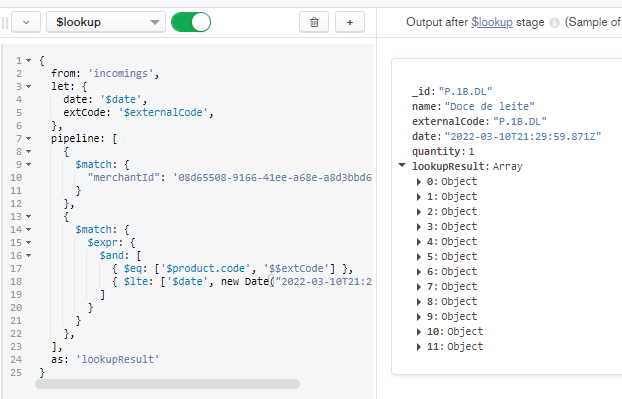Expand lookupResult item 6: Object
The height and width of the screenshot is (399, 622).
[x=419, y=272]
